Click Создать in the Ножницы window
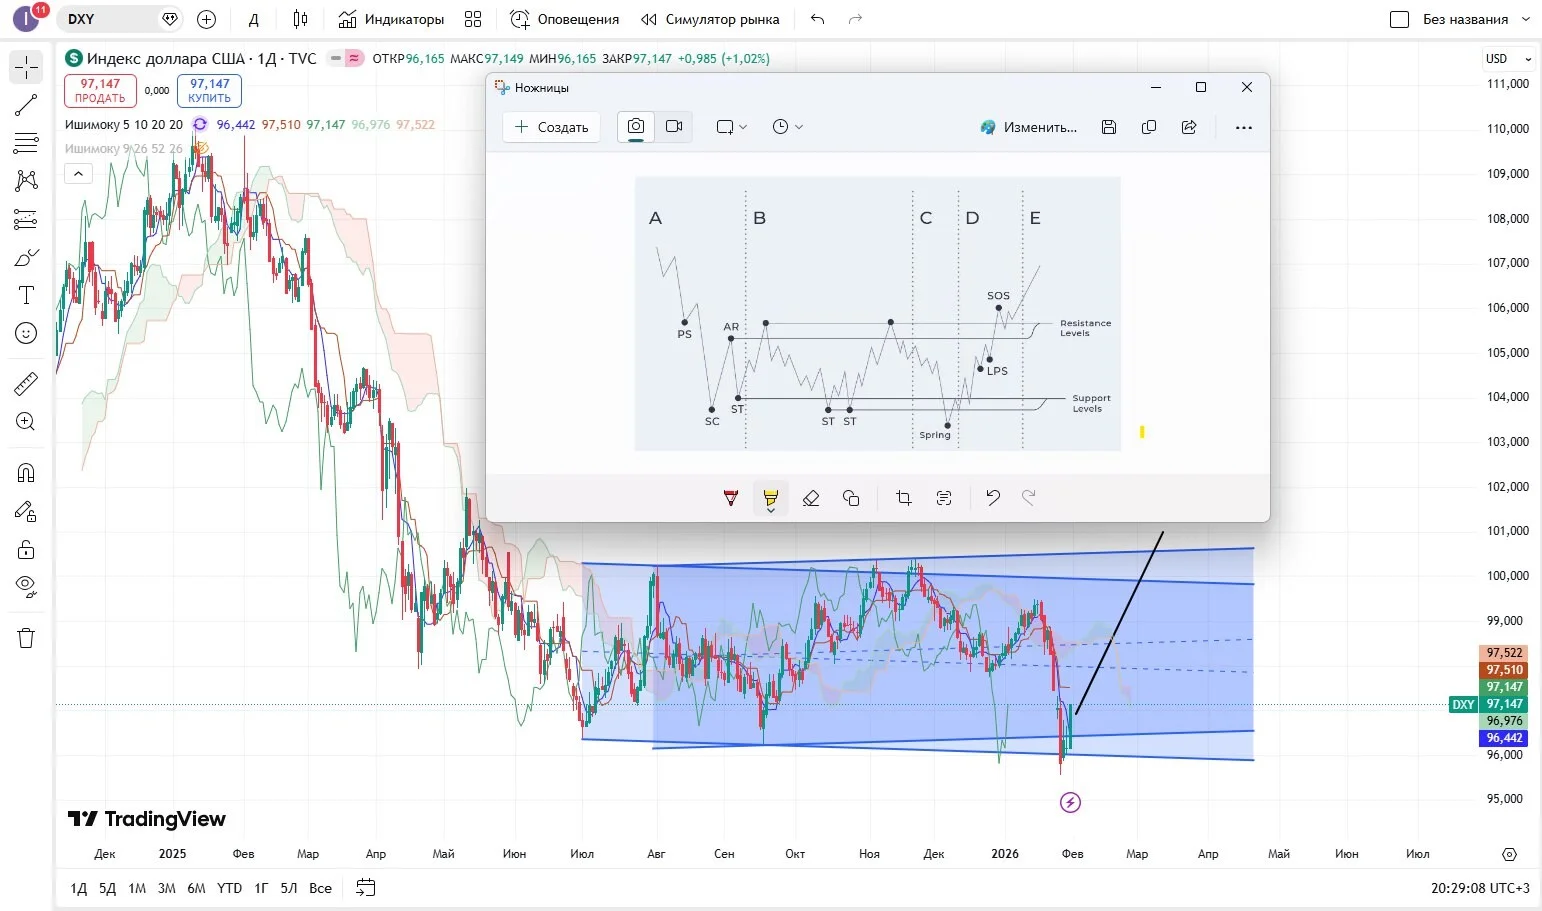The image size is (1542, 911). click(x=552, y=127)
